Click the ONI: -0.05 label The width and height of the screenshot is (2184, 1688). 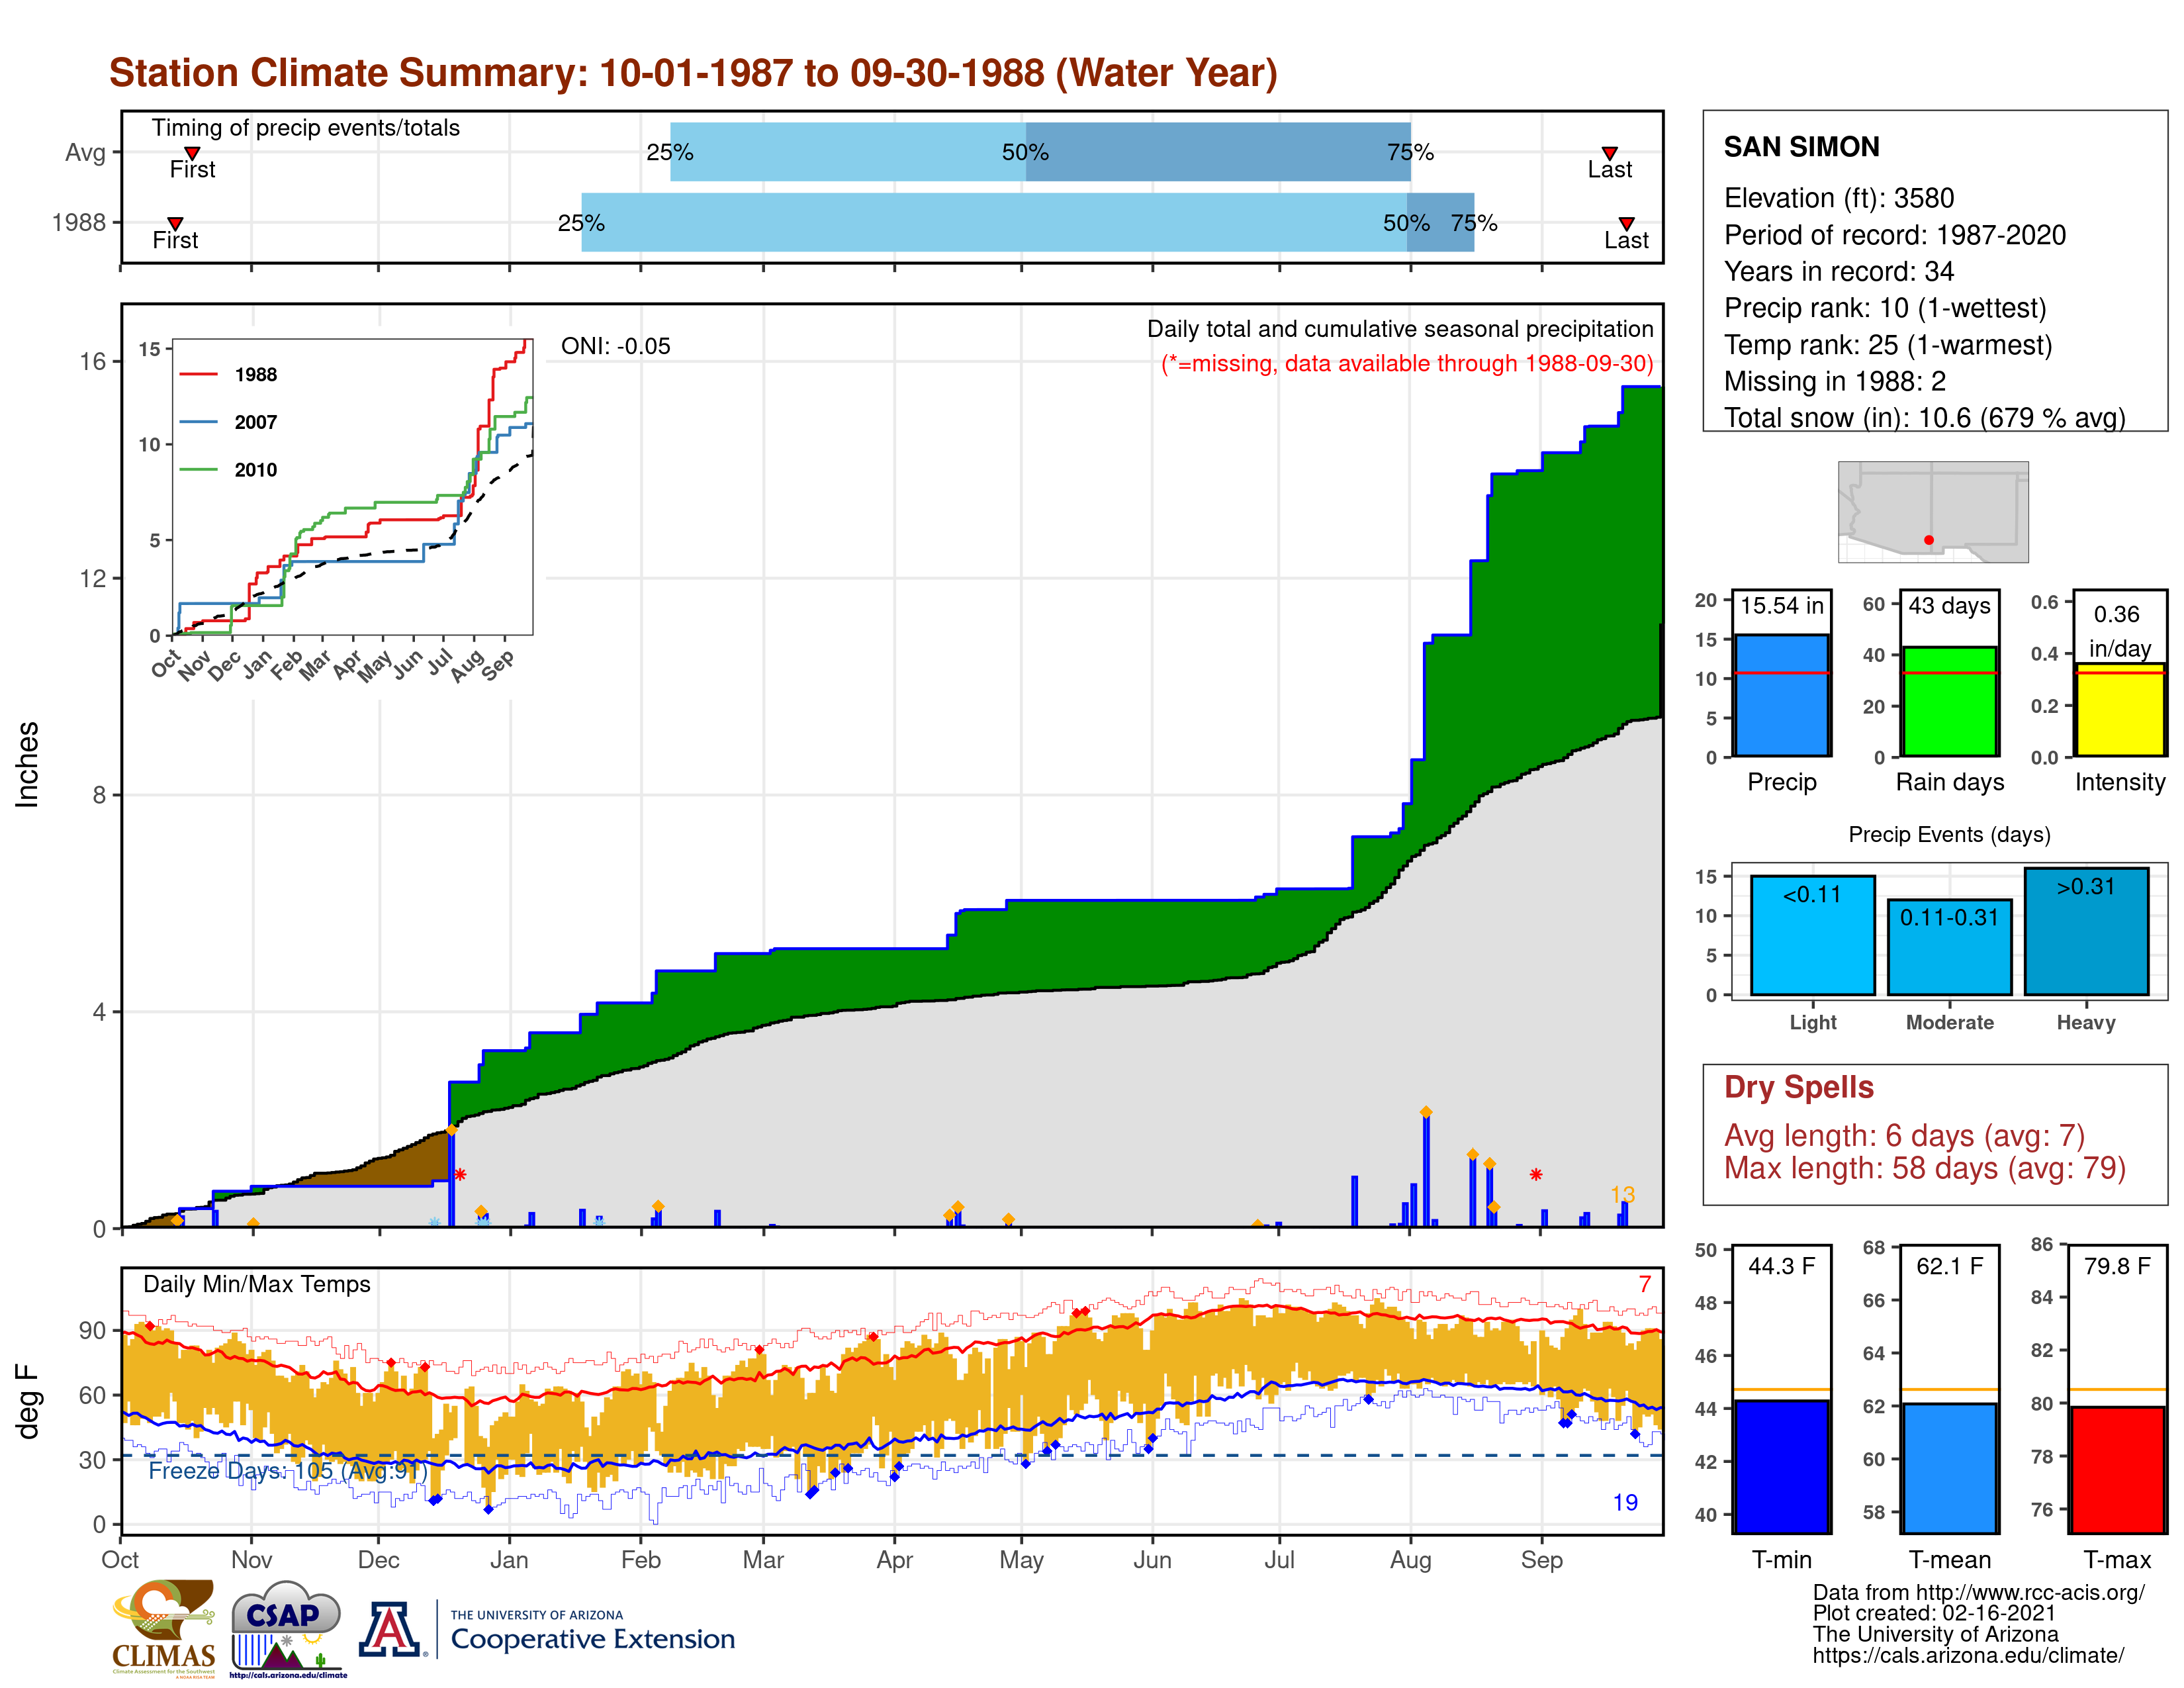[615, 346]
